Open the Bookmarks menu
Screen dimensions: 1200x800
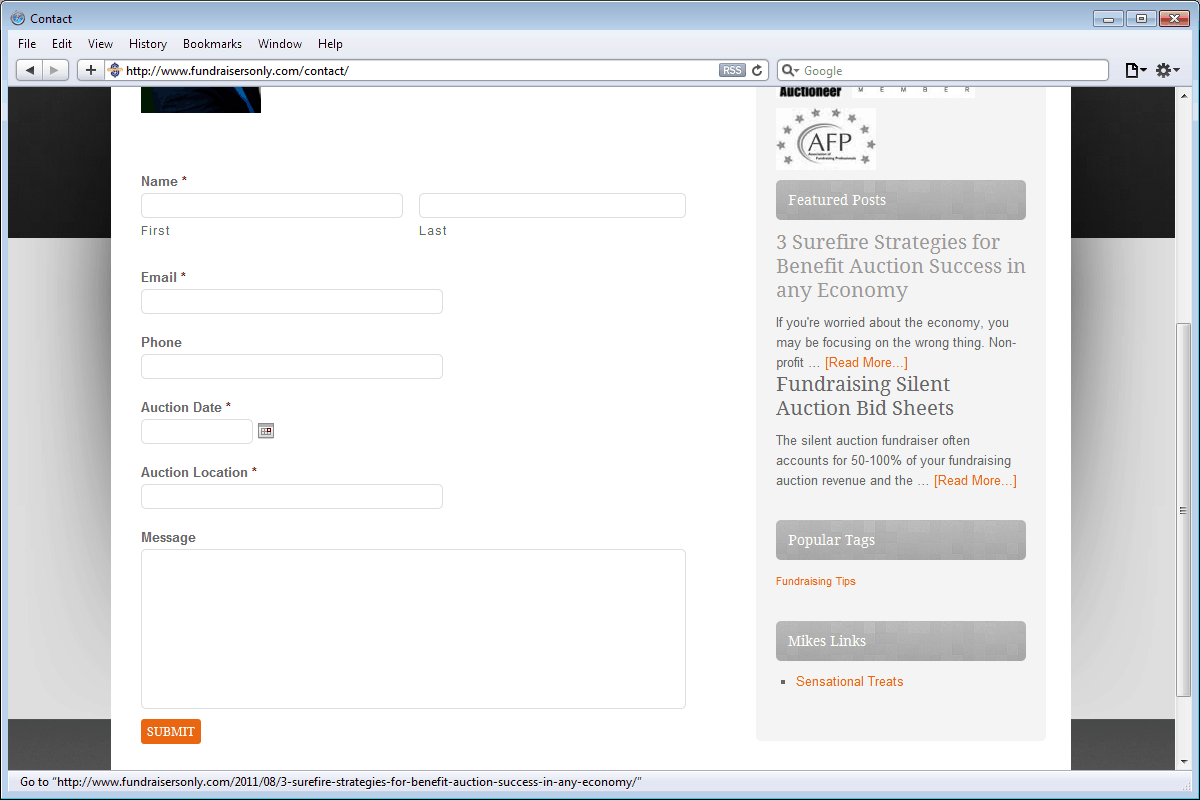(x=212, y=44)
